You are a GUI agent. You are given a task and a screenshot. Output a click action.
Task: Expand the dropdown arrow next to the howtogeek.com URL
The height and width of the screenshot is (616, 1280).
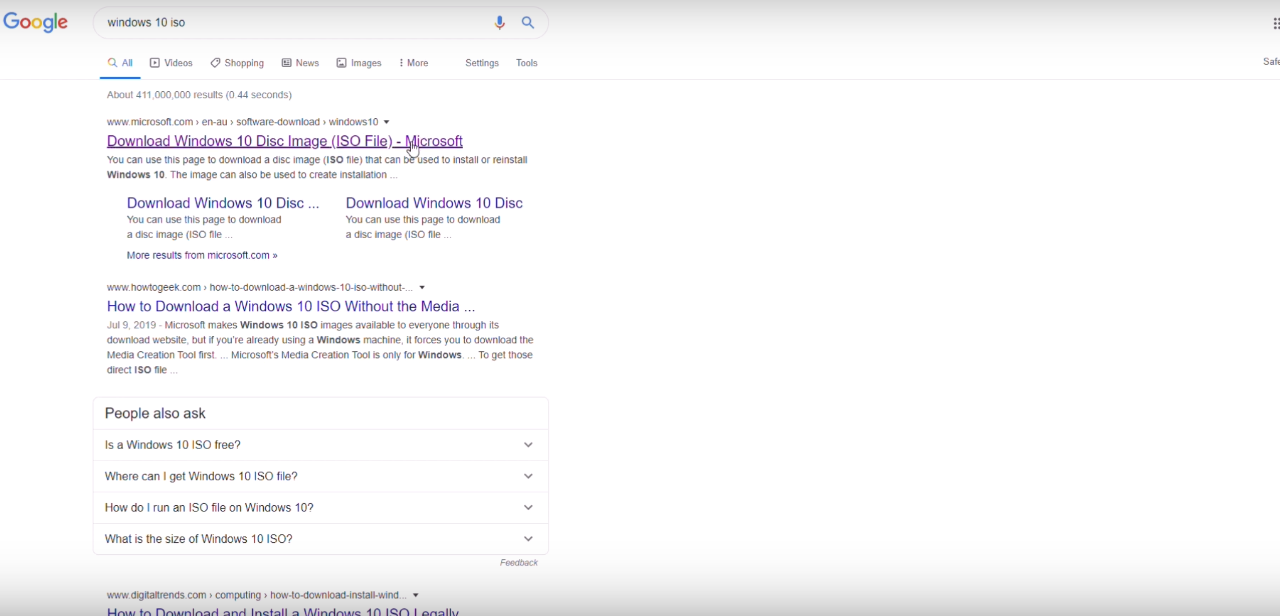point(422,288)
